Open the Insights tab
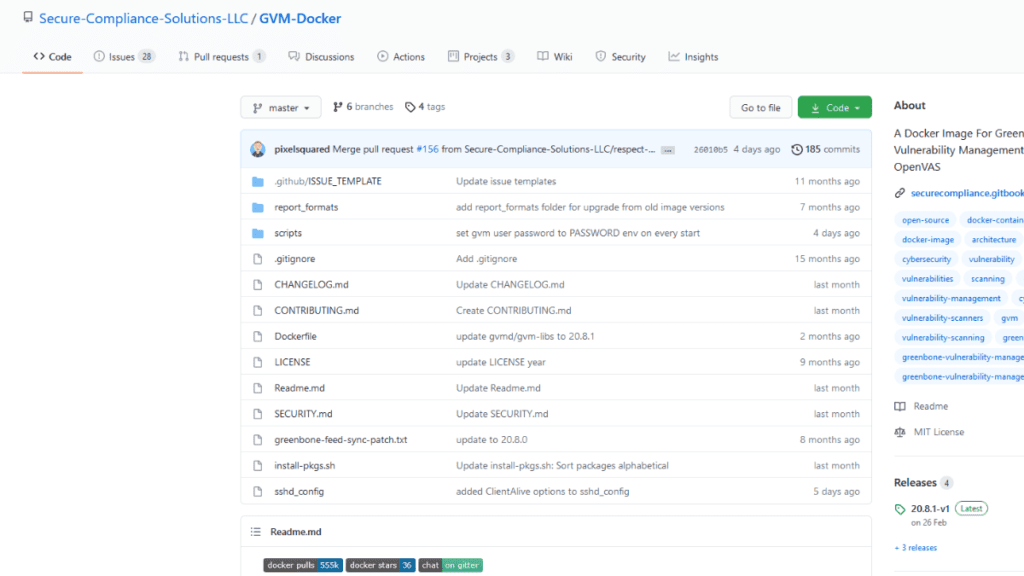 (x=693, y=57)
